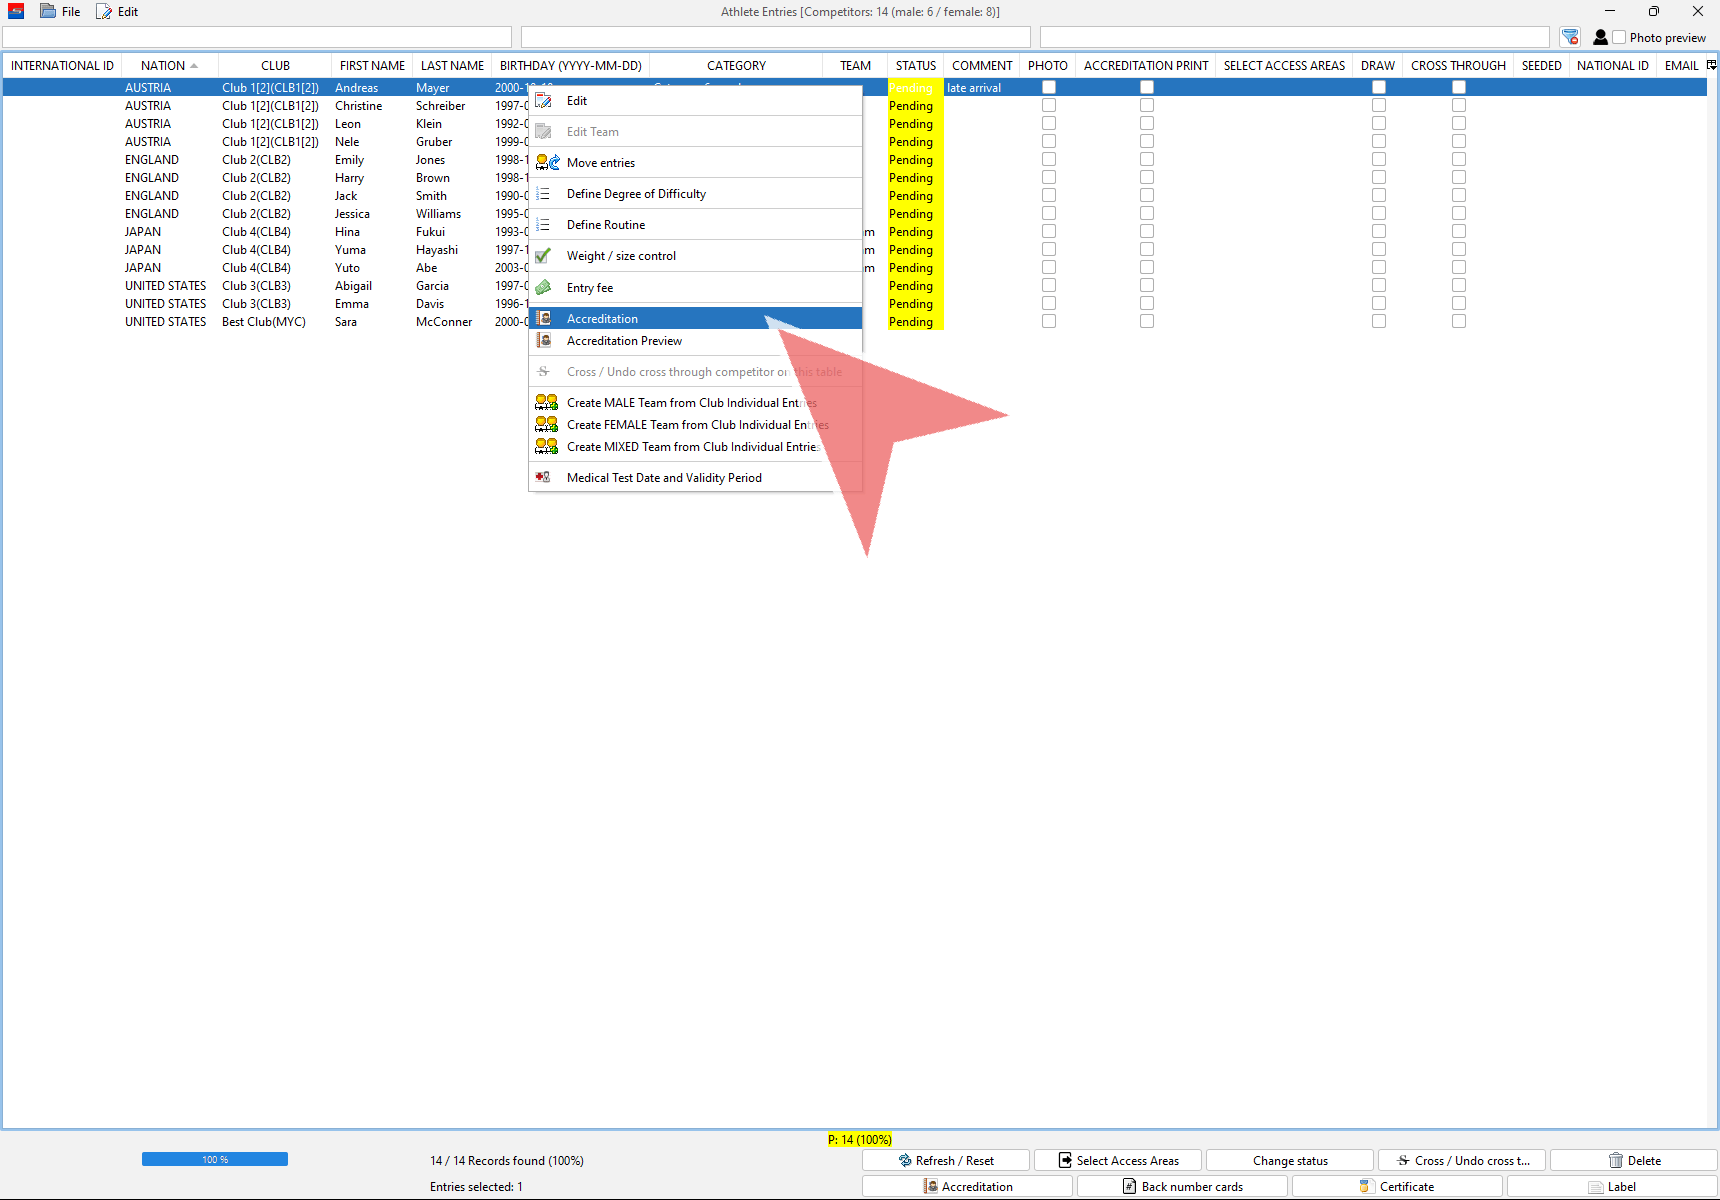This screenshot has height=1200, width=1720.
Task: Click the green Weight / size control checkmark icon
Action: click(544, 256)
